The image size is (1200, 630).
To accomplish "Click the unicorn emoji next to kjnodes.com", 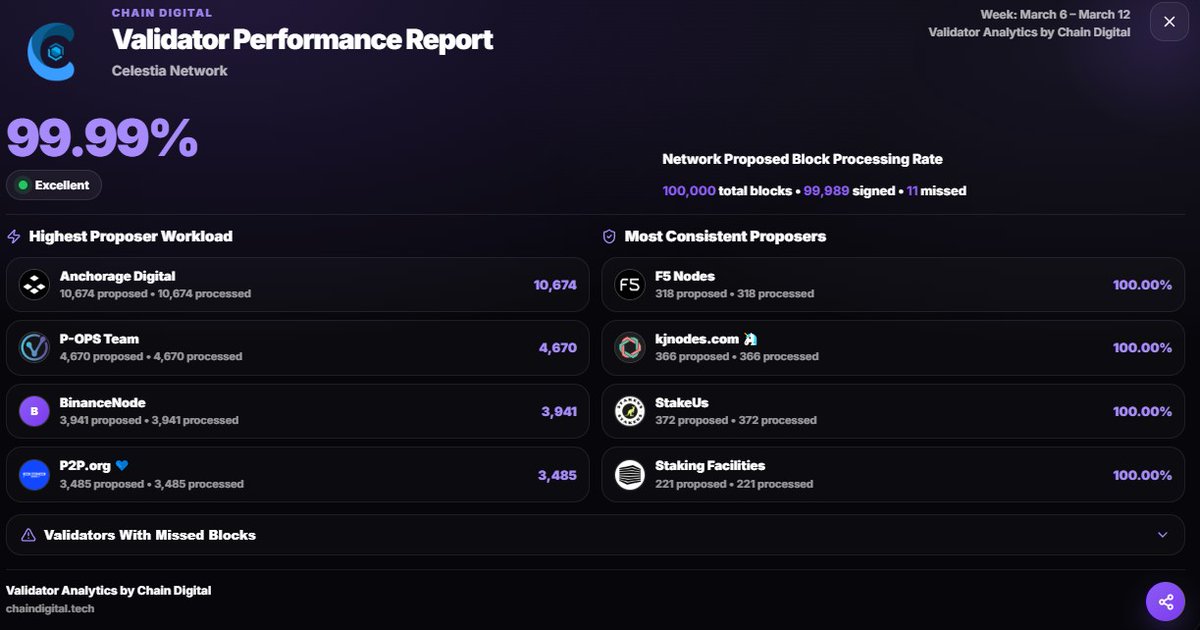I will [x=750, y=340].
